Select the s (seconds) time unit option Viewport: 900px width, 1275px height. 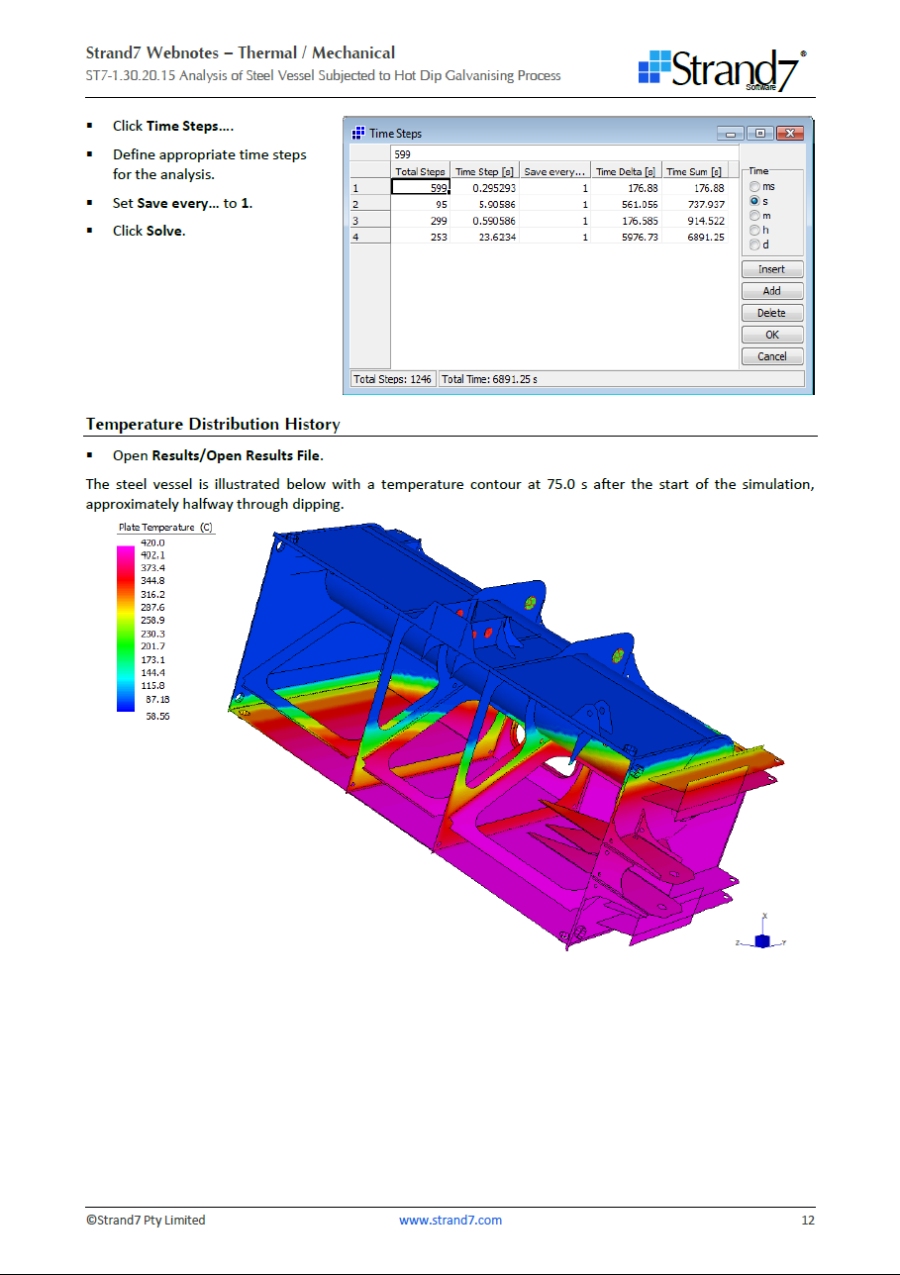(x=754, y=201)
